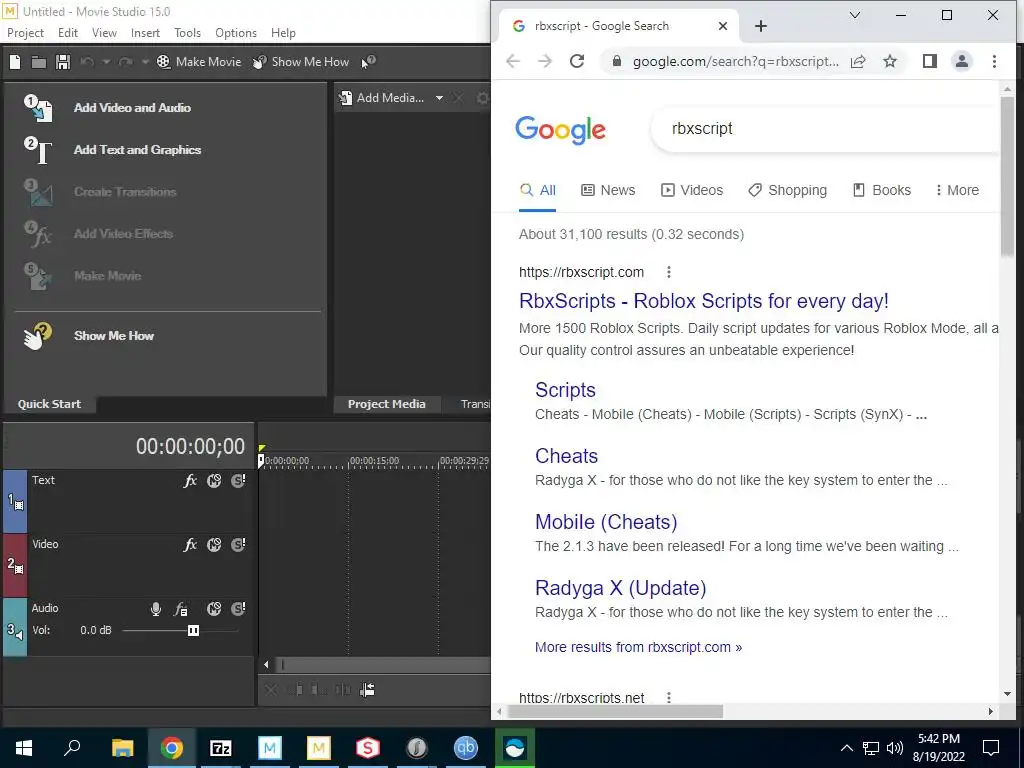The height and width of the screenshot is (768, 1024).
Task: Click the Chrome profile avatar icon
Action: coord(962,61)
